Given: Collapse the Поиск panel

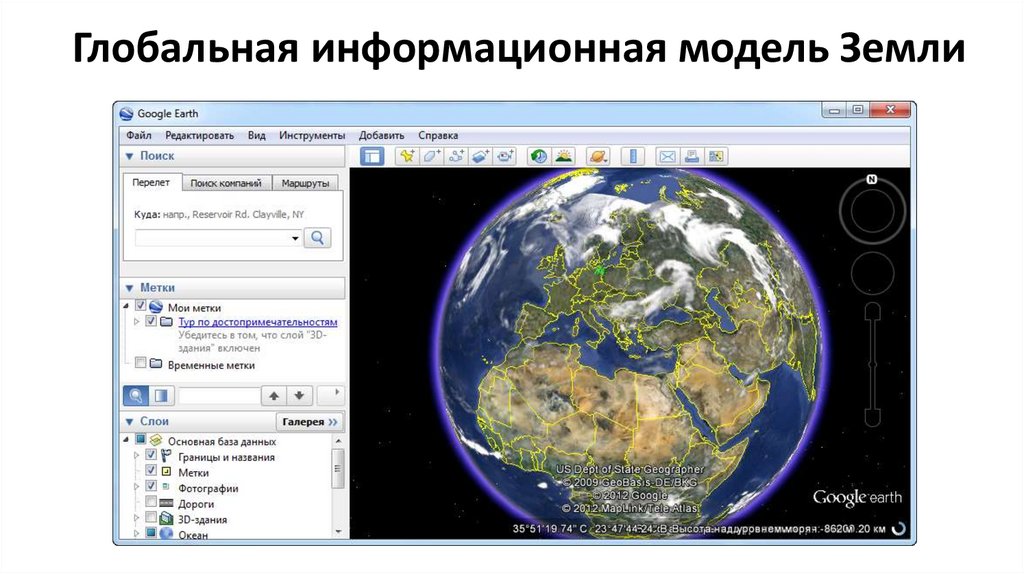Looking at the screenshot, I should [129, 156].
